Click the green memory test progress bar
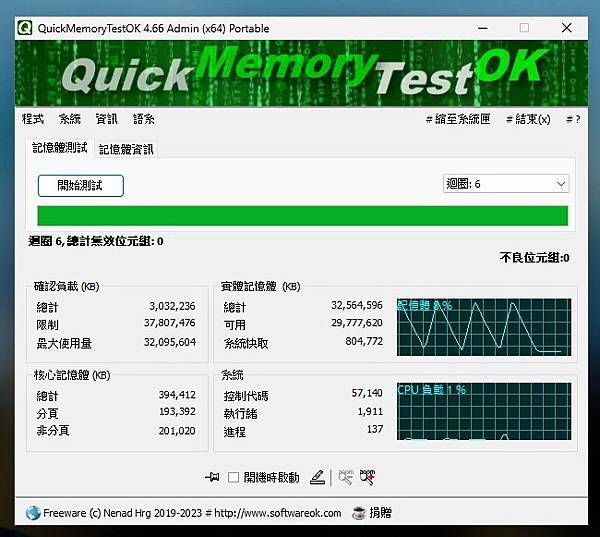The image size is (600, 537). tap(302, 215)
